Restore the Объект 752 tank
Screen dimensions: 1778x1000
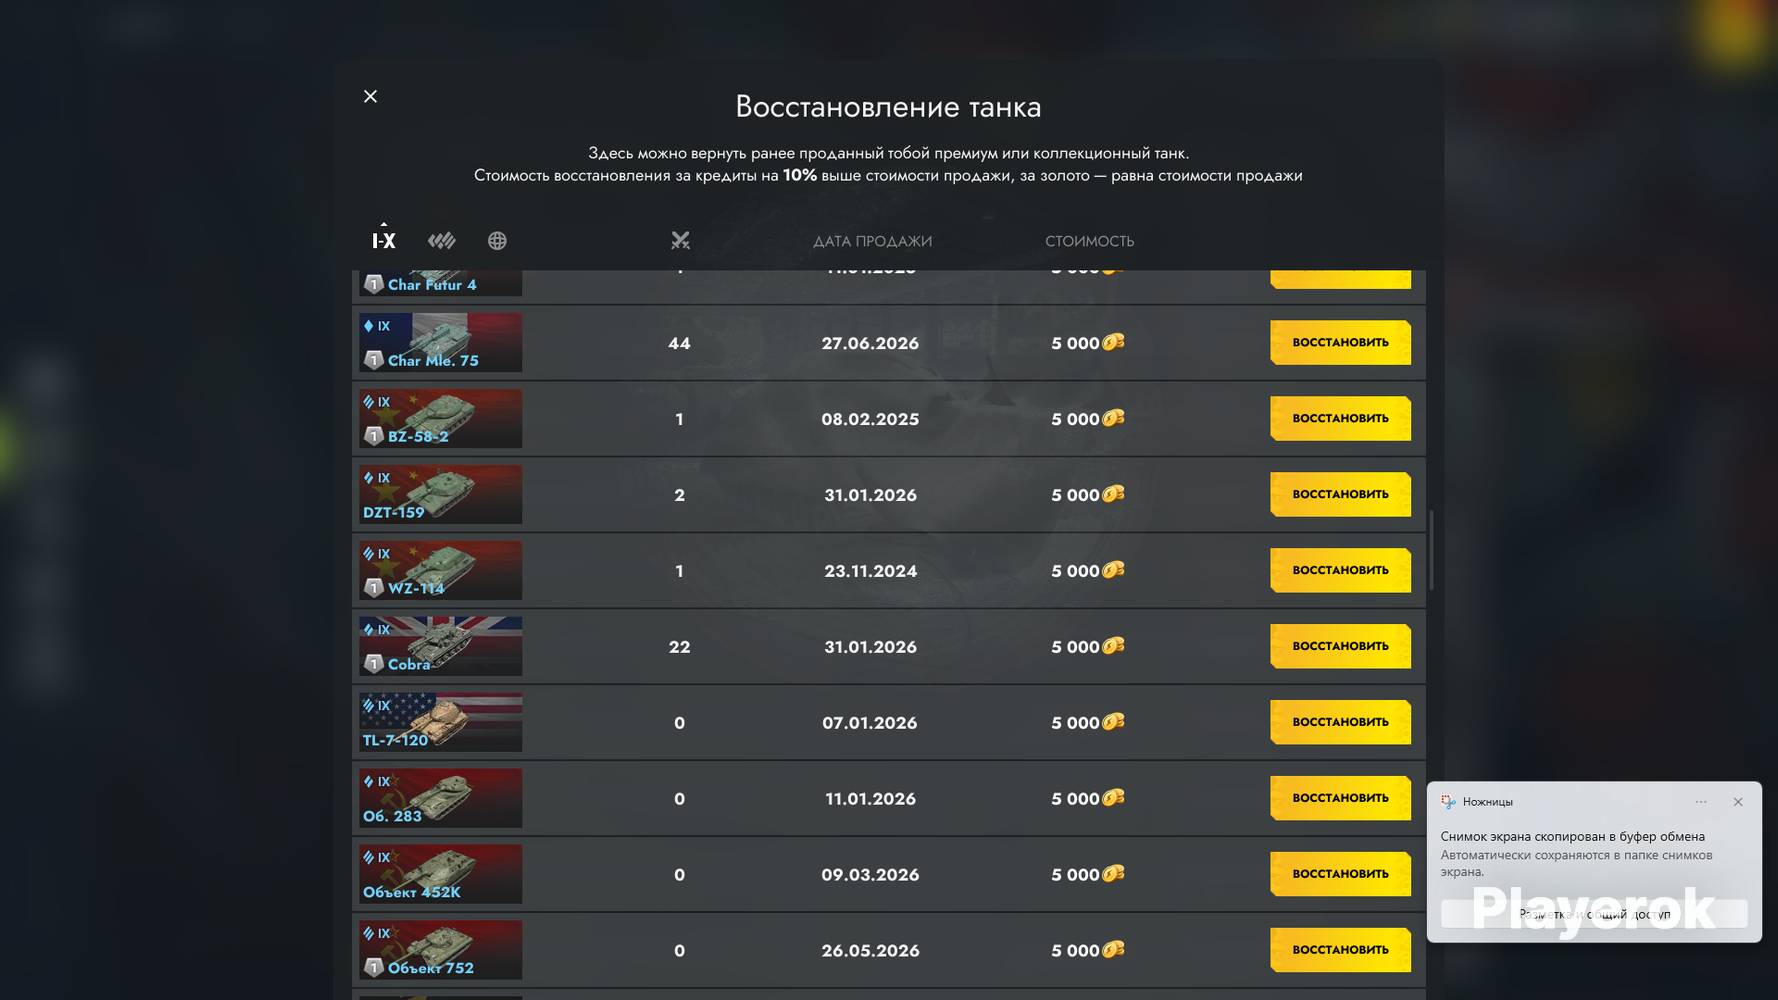(1340, 950)
